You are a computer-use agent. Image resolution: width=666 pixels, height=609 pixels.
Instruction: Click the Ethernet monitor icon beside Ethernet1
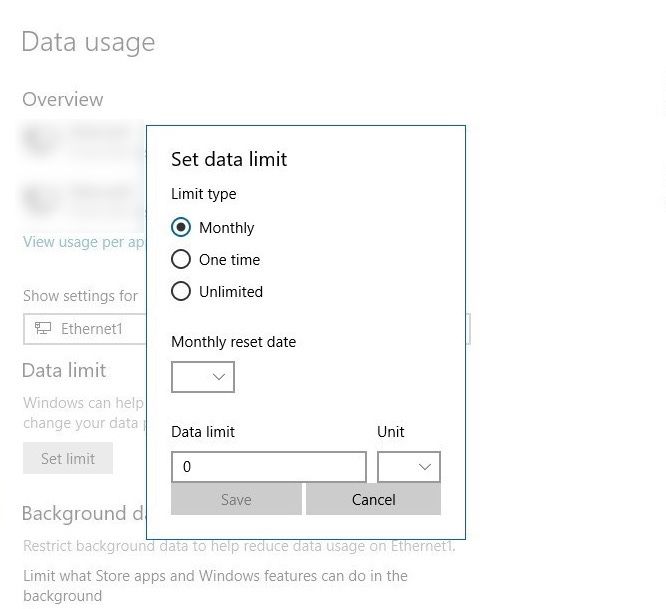click(43, 329)
